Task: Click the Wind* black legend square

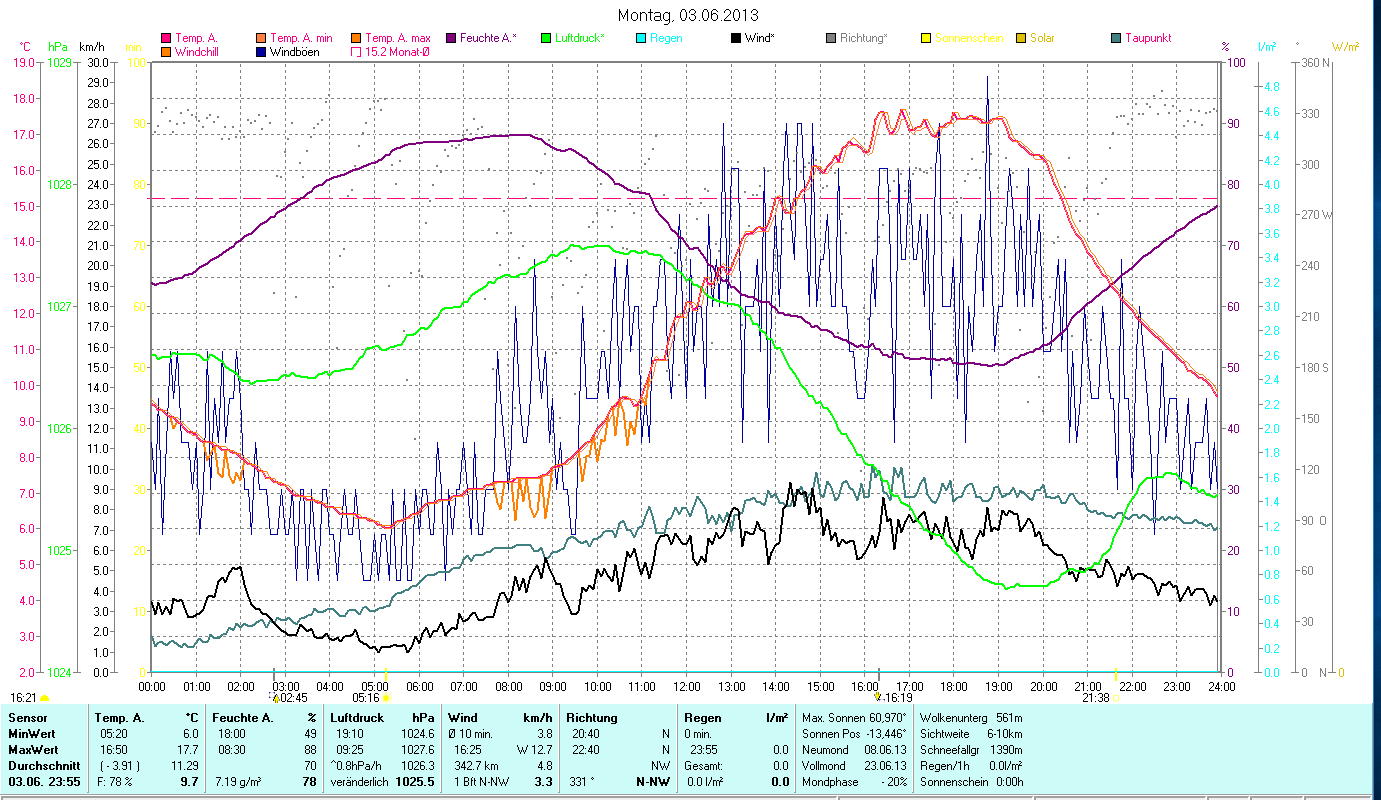Action: (736, 38)
